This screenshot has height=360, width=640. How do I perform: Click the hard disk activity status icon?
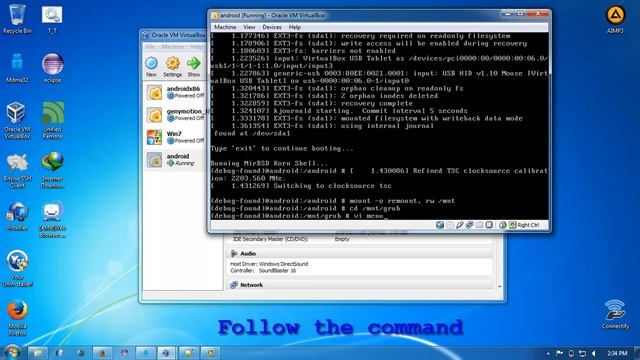click(x=440, y=225)
